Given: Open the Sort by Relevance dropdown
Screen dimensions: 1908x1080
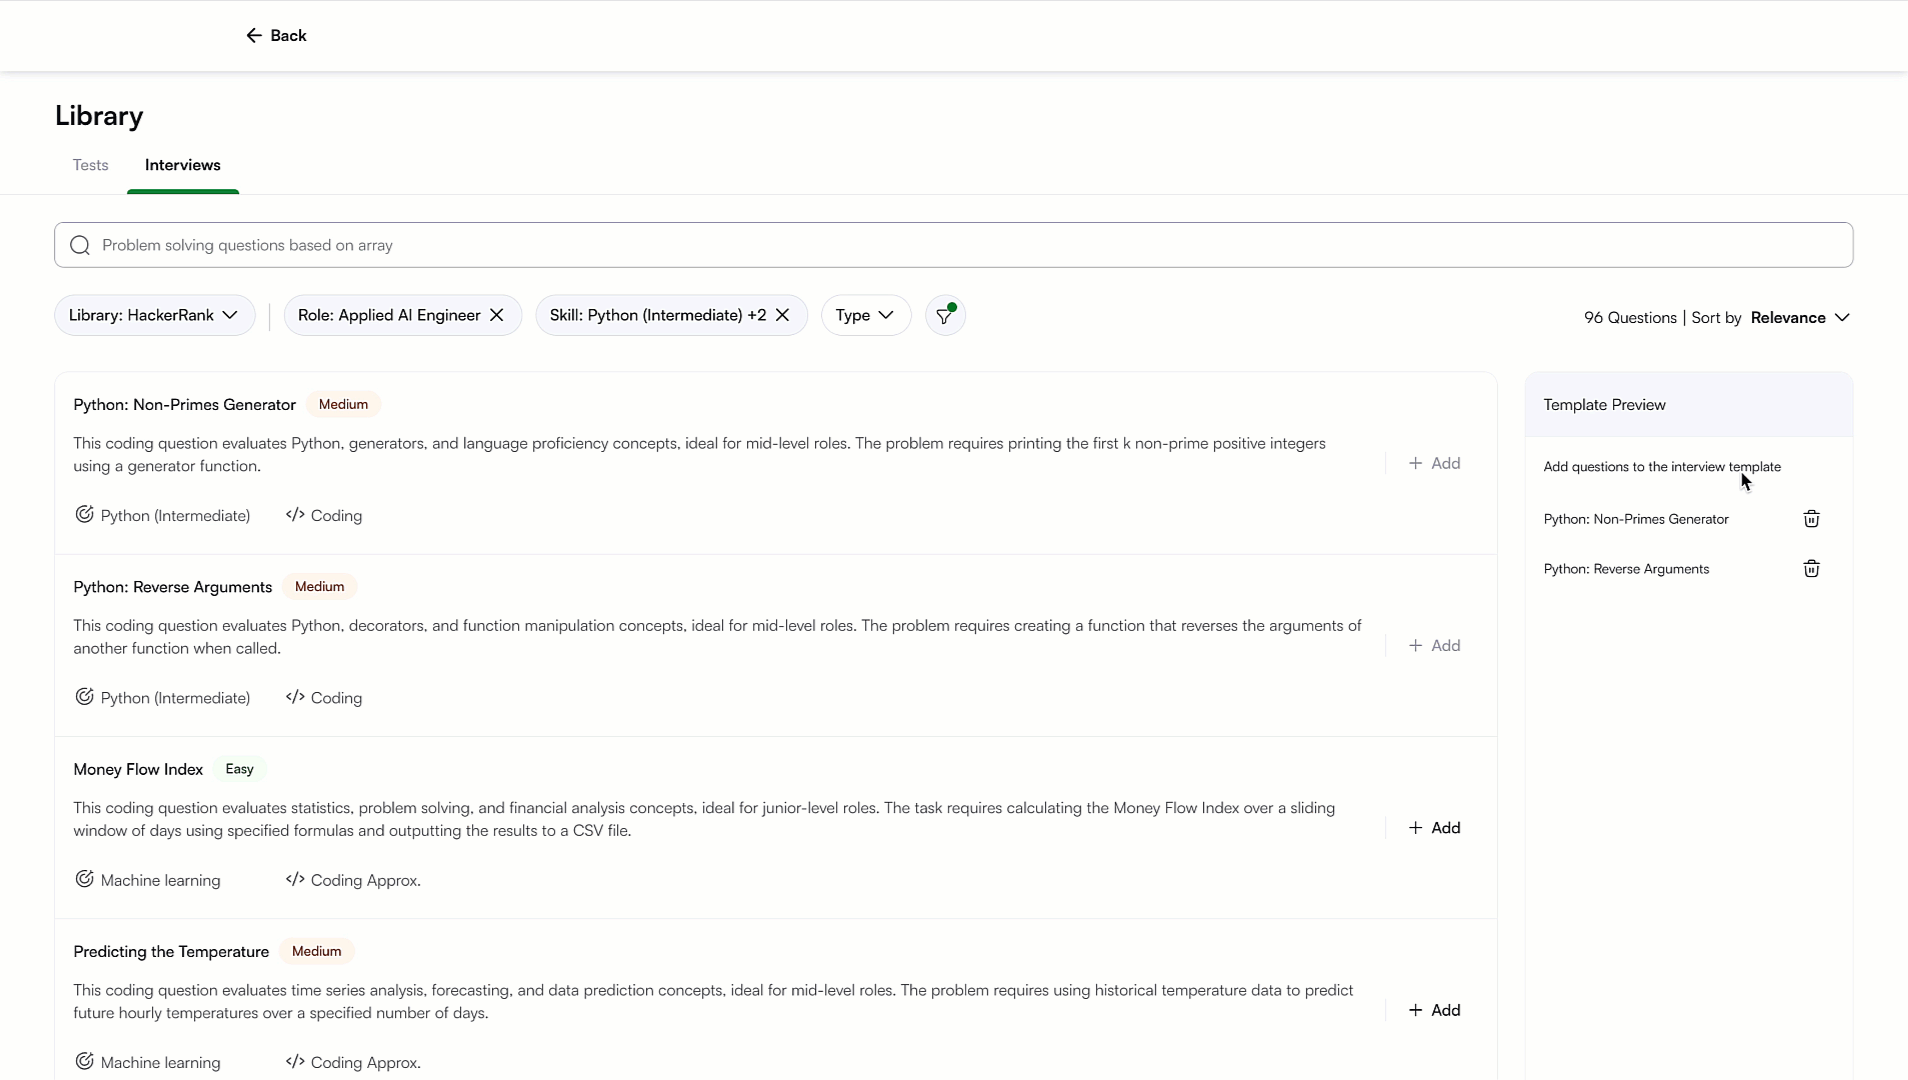Looking at the screenshot, I should [x=1800, y=318].
